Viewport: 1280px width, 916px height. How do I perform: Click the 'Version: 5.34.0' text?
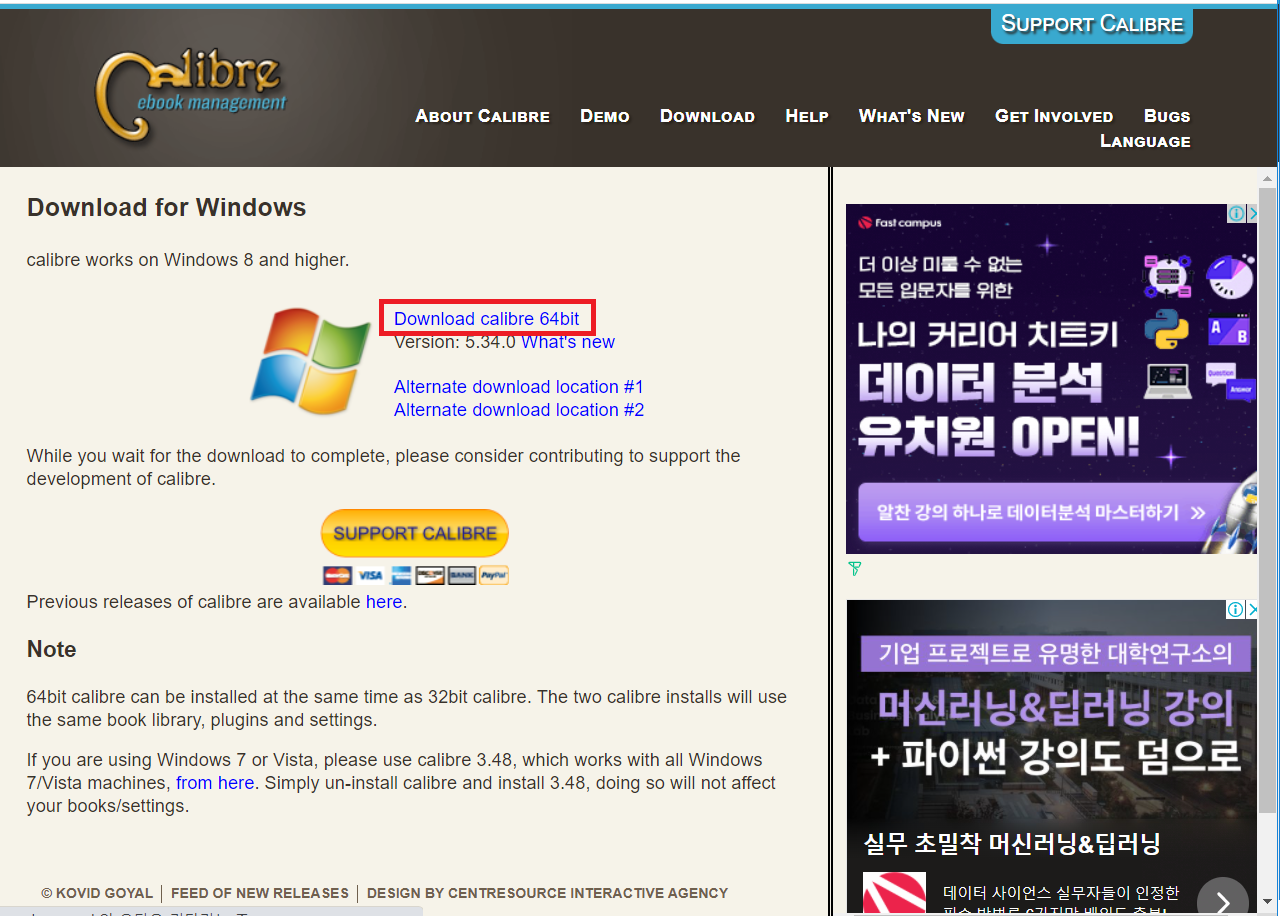pyautogui.click(x=455, y=342)
